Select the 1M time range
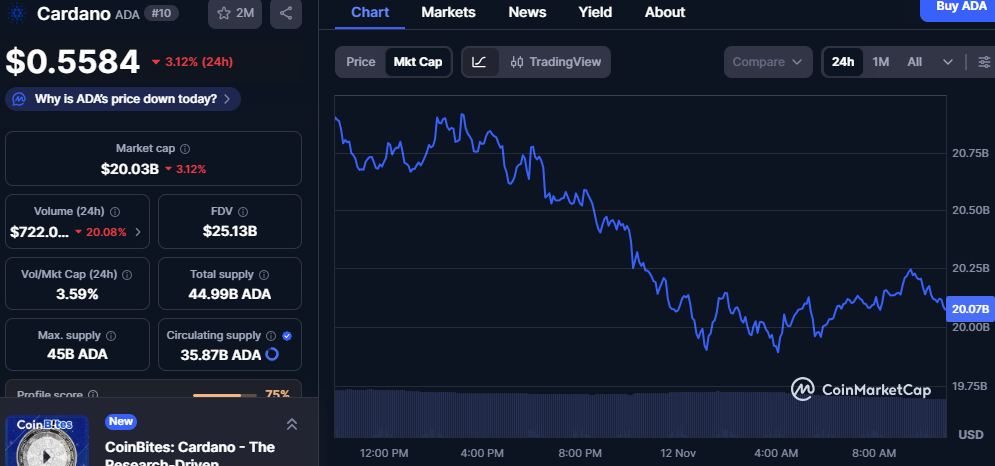Image resolution: width=995 pixels, height=466 pixels. [x=880, y=62]
